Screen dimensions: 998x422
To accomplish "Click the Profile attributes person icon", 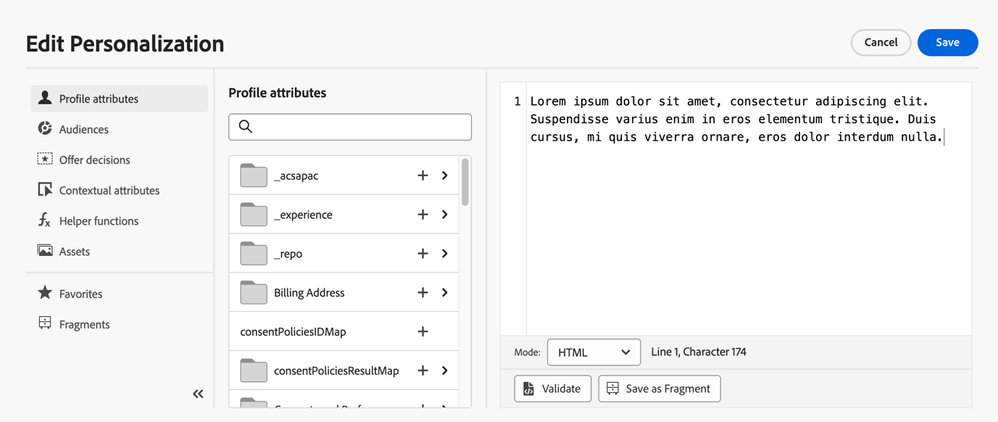I will (44, 98).
